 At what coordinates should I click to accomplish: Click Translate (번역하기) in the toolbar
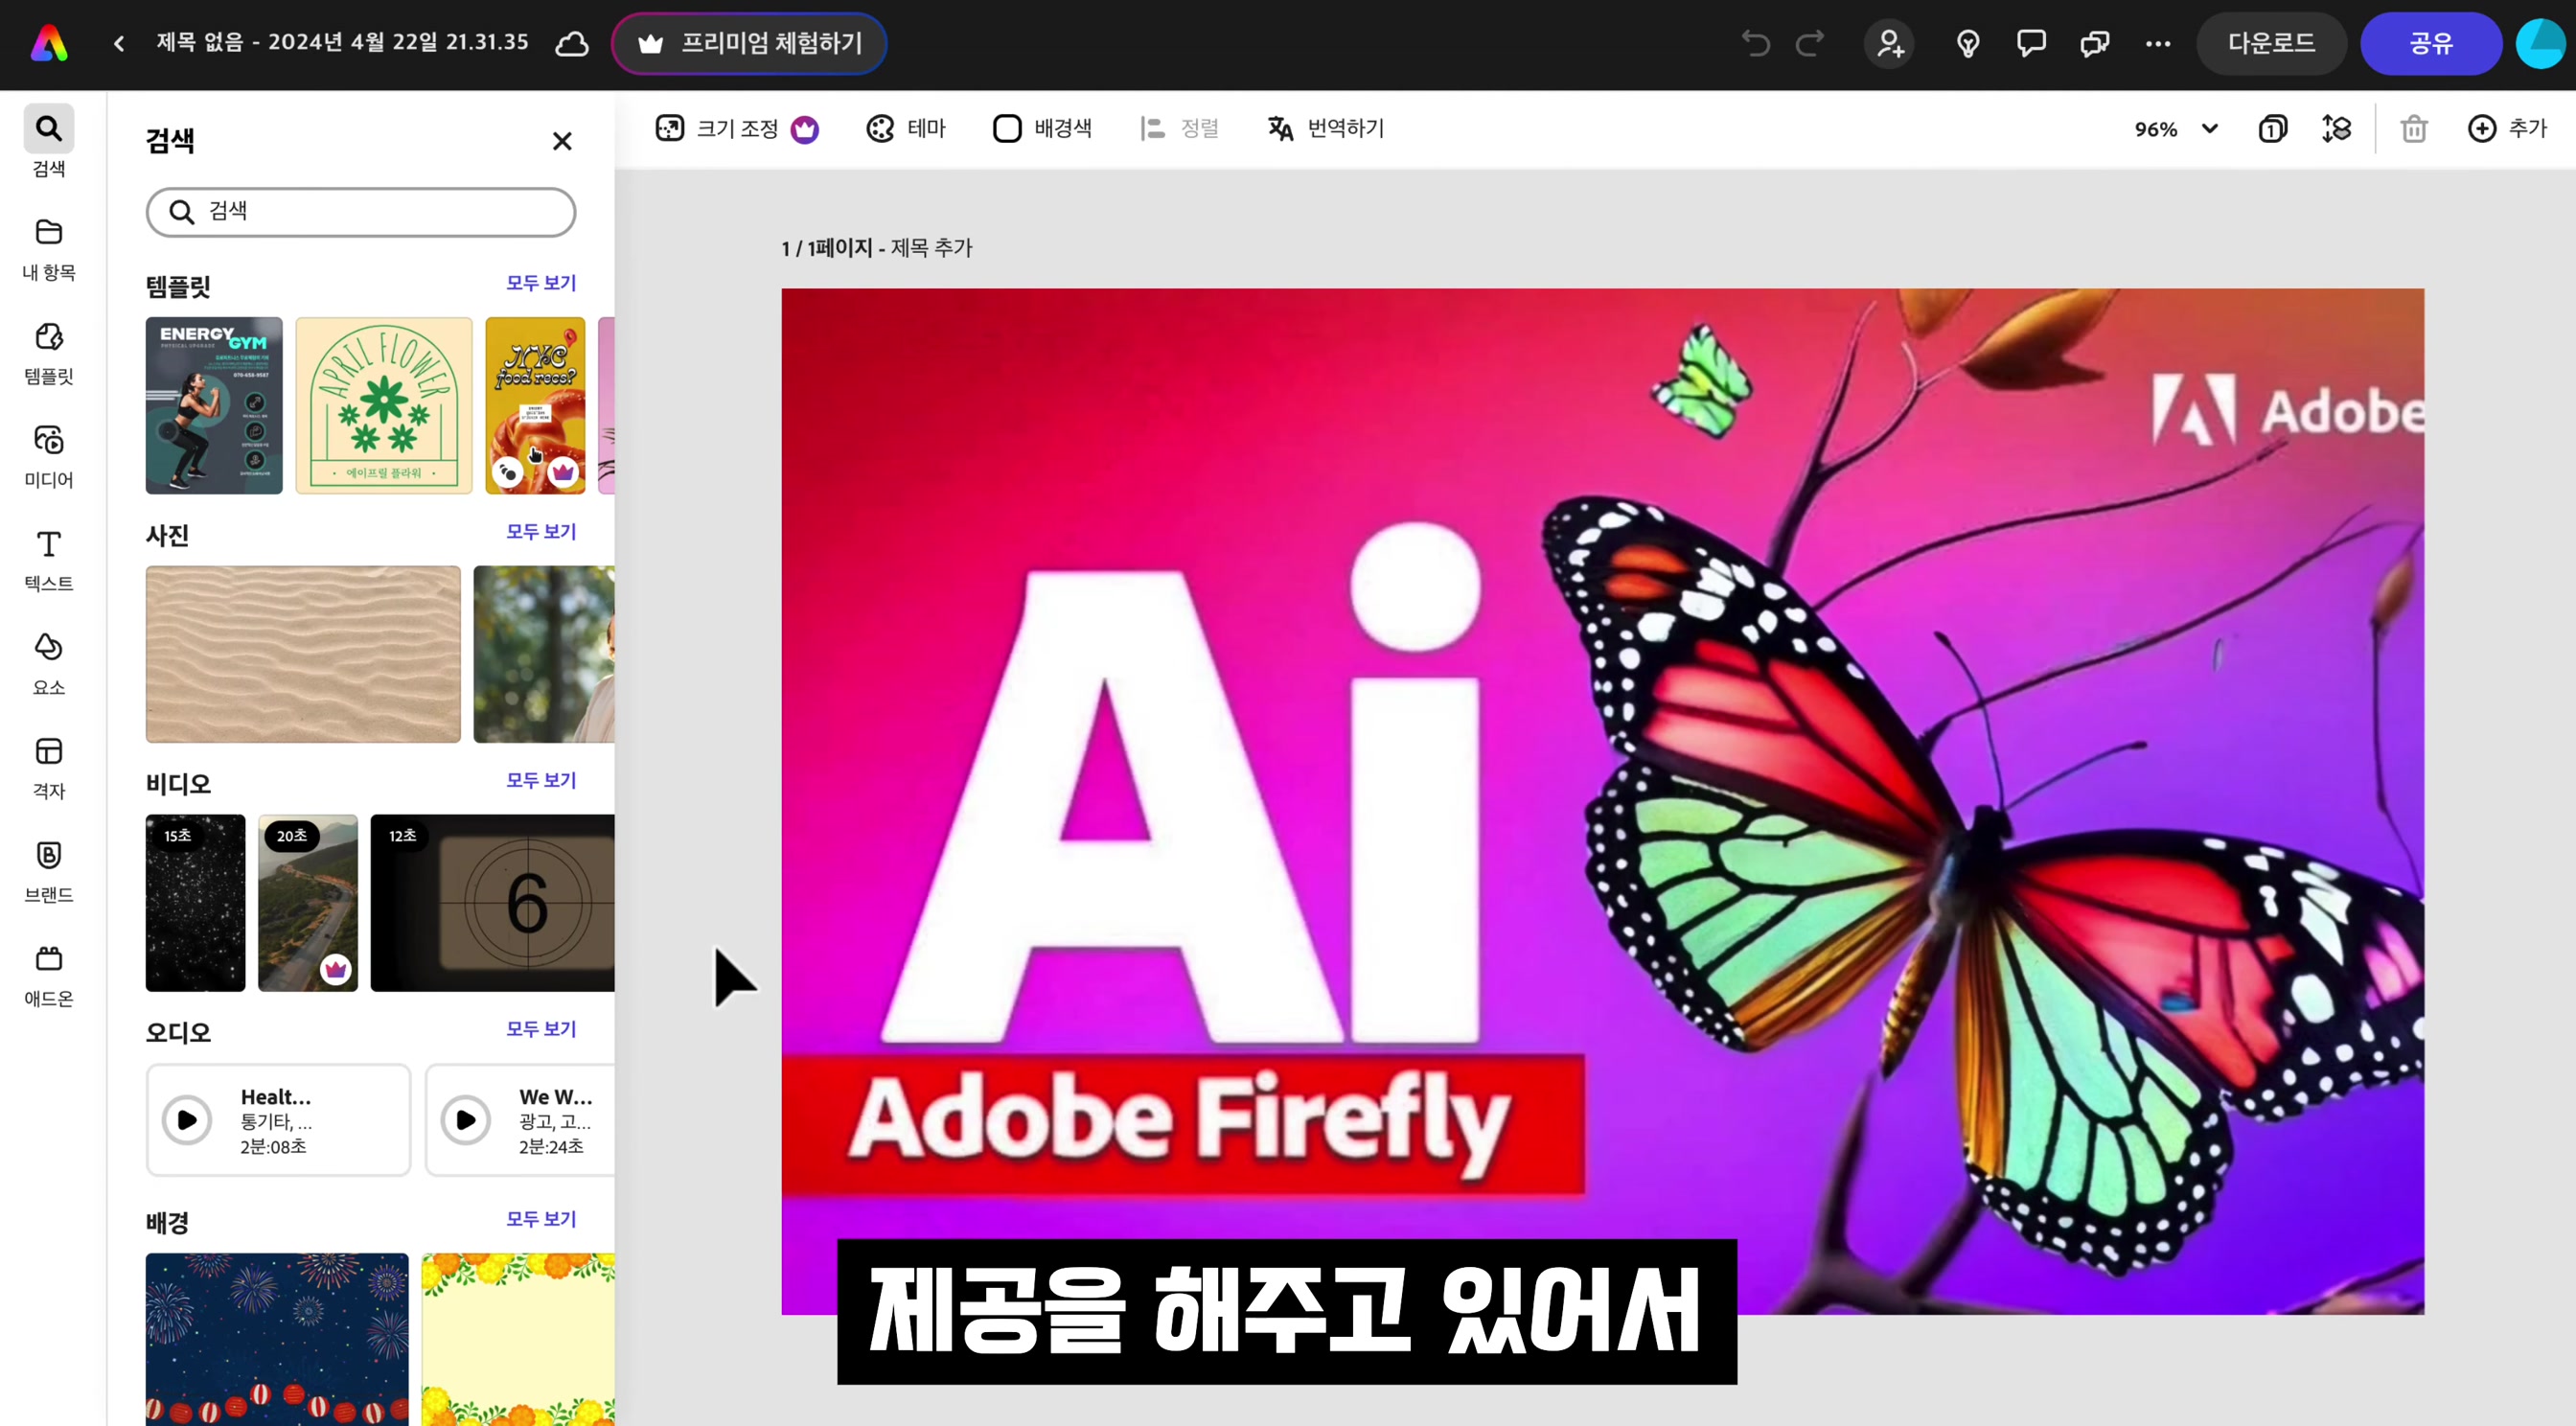tap(1326, 129)
